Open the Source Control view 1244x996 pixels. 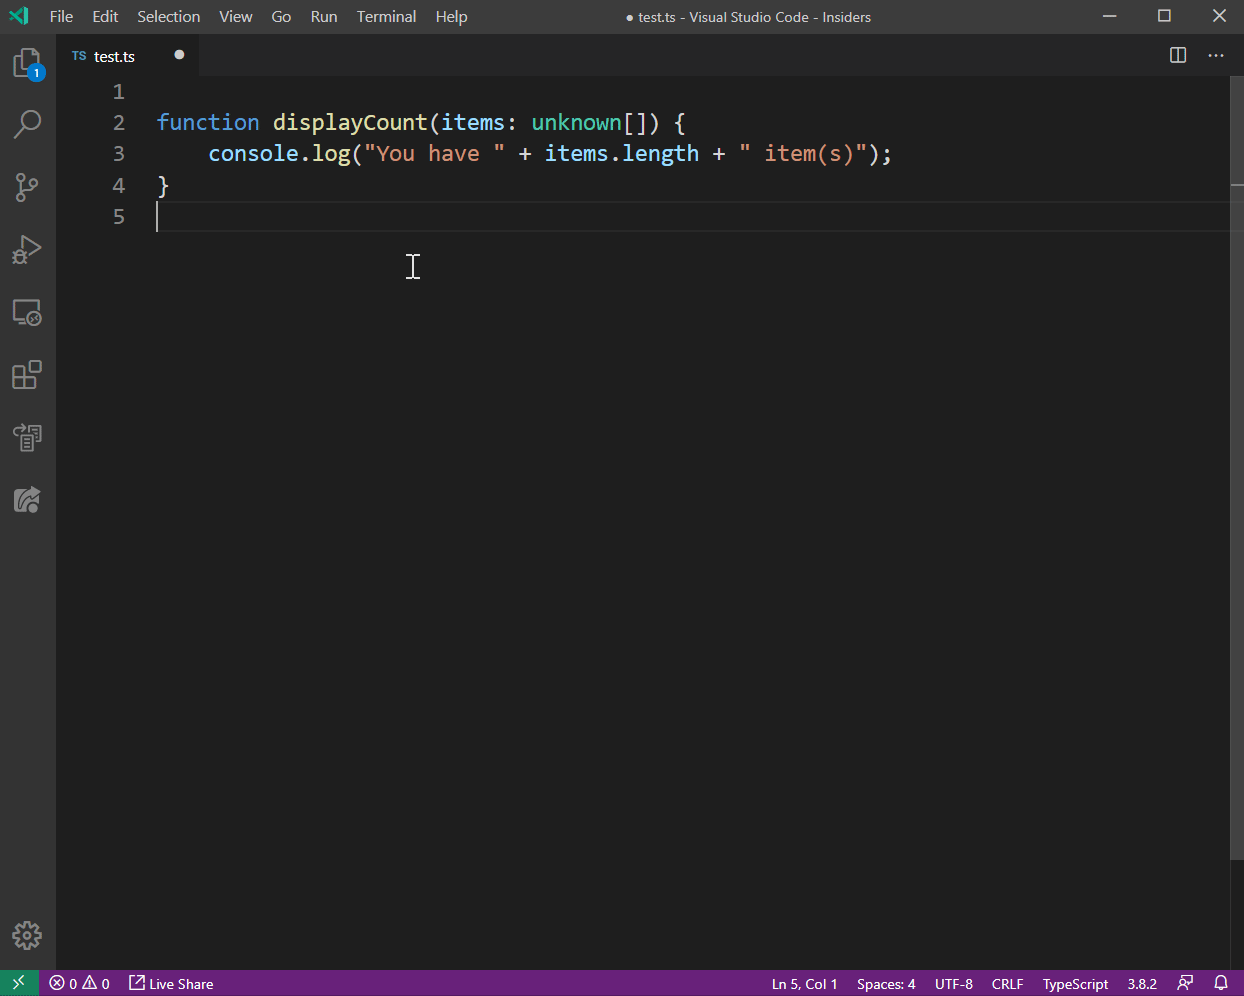(x=27, y=187)
